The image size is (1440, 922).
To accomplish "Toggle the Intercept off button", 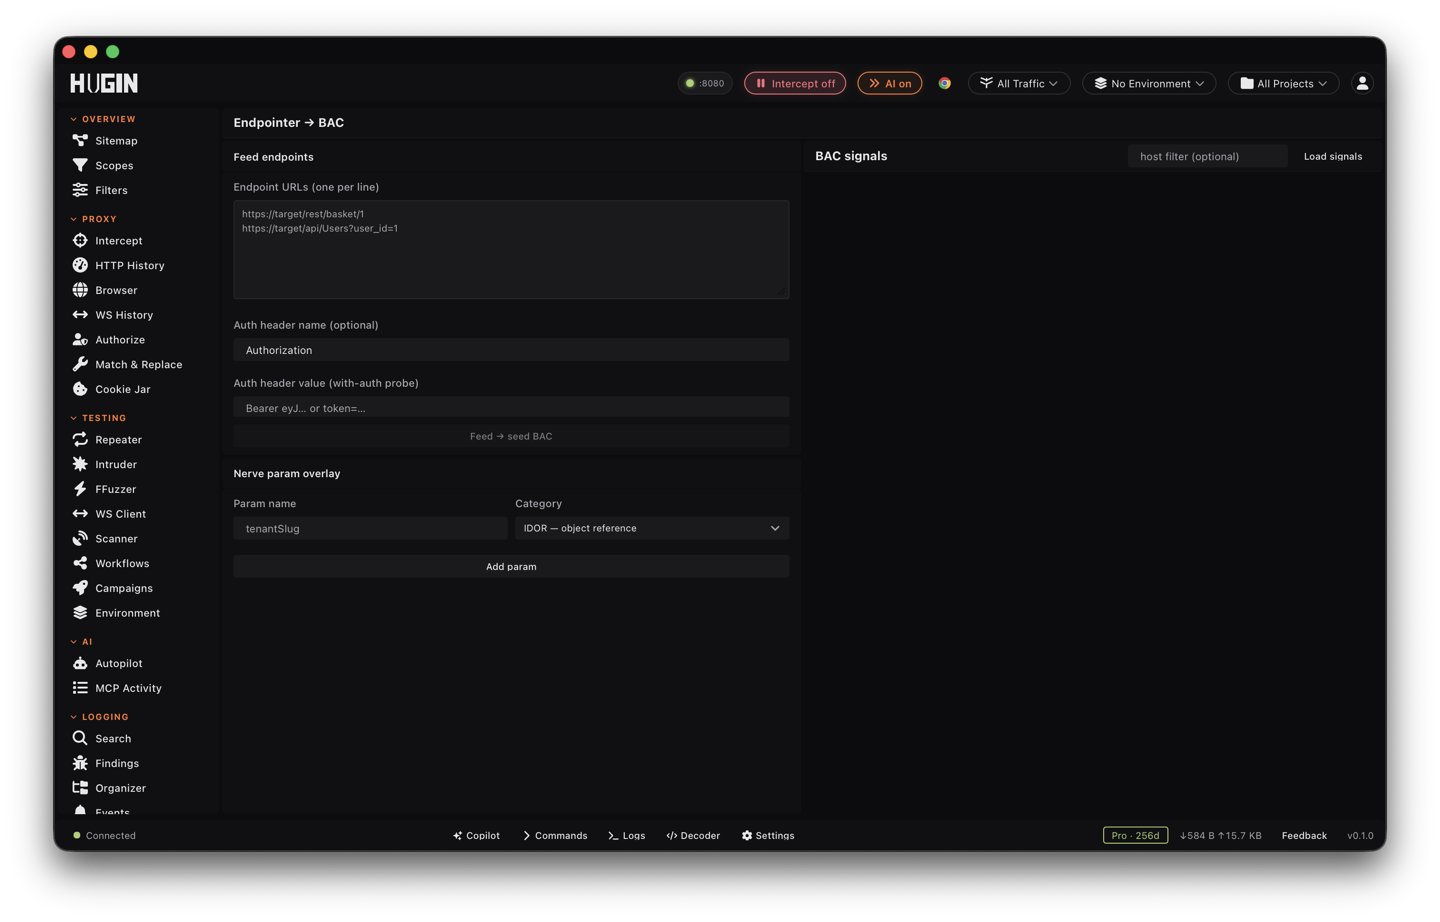I will [x=795, y=83].
